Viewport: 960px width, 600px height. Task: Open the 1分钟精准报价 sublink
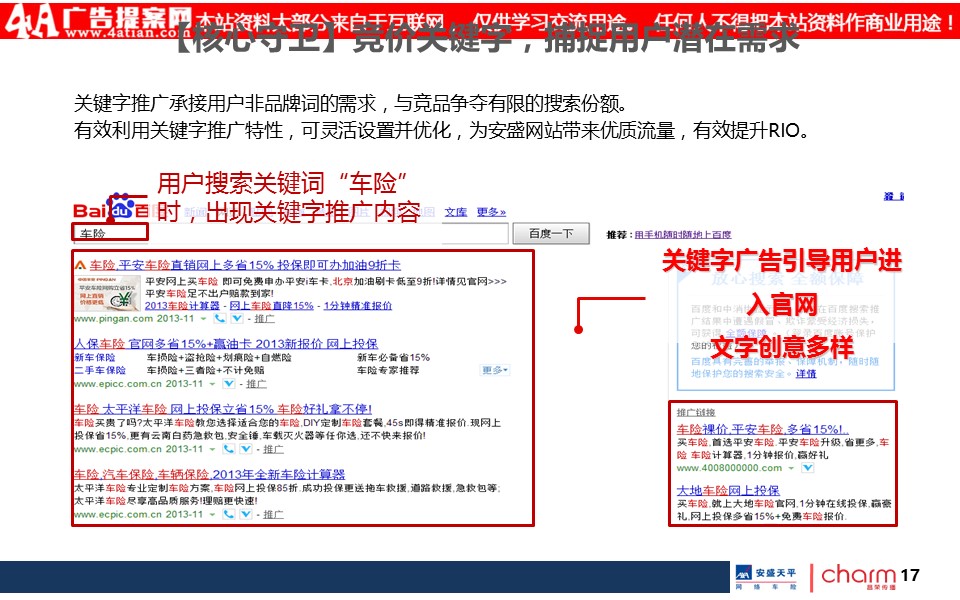pyautogui.click(x=358, y=305)
